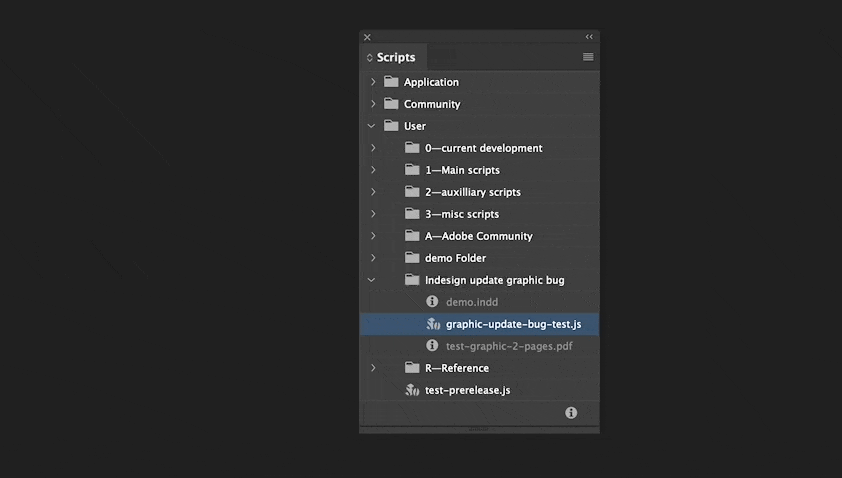Image resolution: width=842 pixels, height=478 pixels.
Task: Expand the 1—Main scripts folder
Action: pyautogui.click(x=373, y=170)
